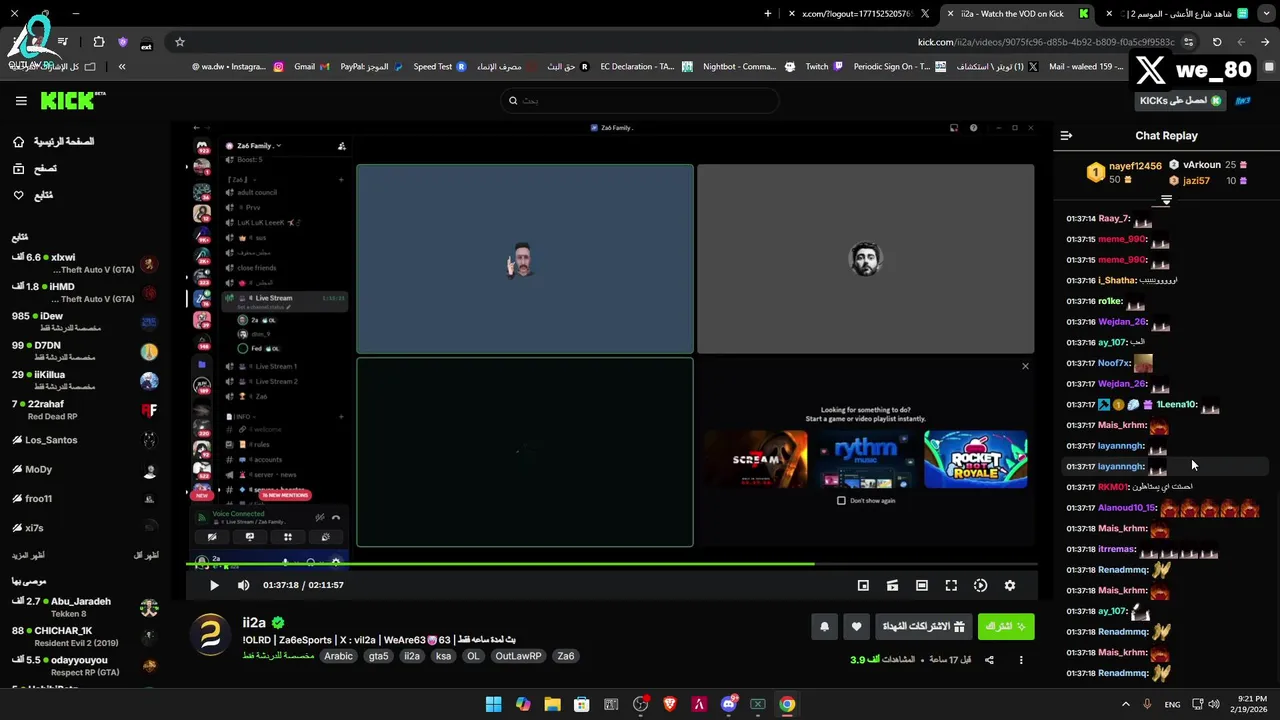Open Discord from taskbar
Image resolution: width=1280 pixels, height=720 pixels.
pos(728,704)
